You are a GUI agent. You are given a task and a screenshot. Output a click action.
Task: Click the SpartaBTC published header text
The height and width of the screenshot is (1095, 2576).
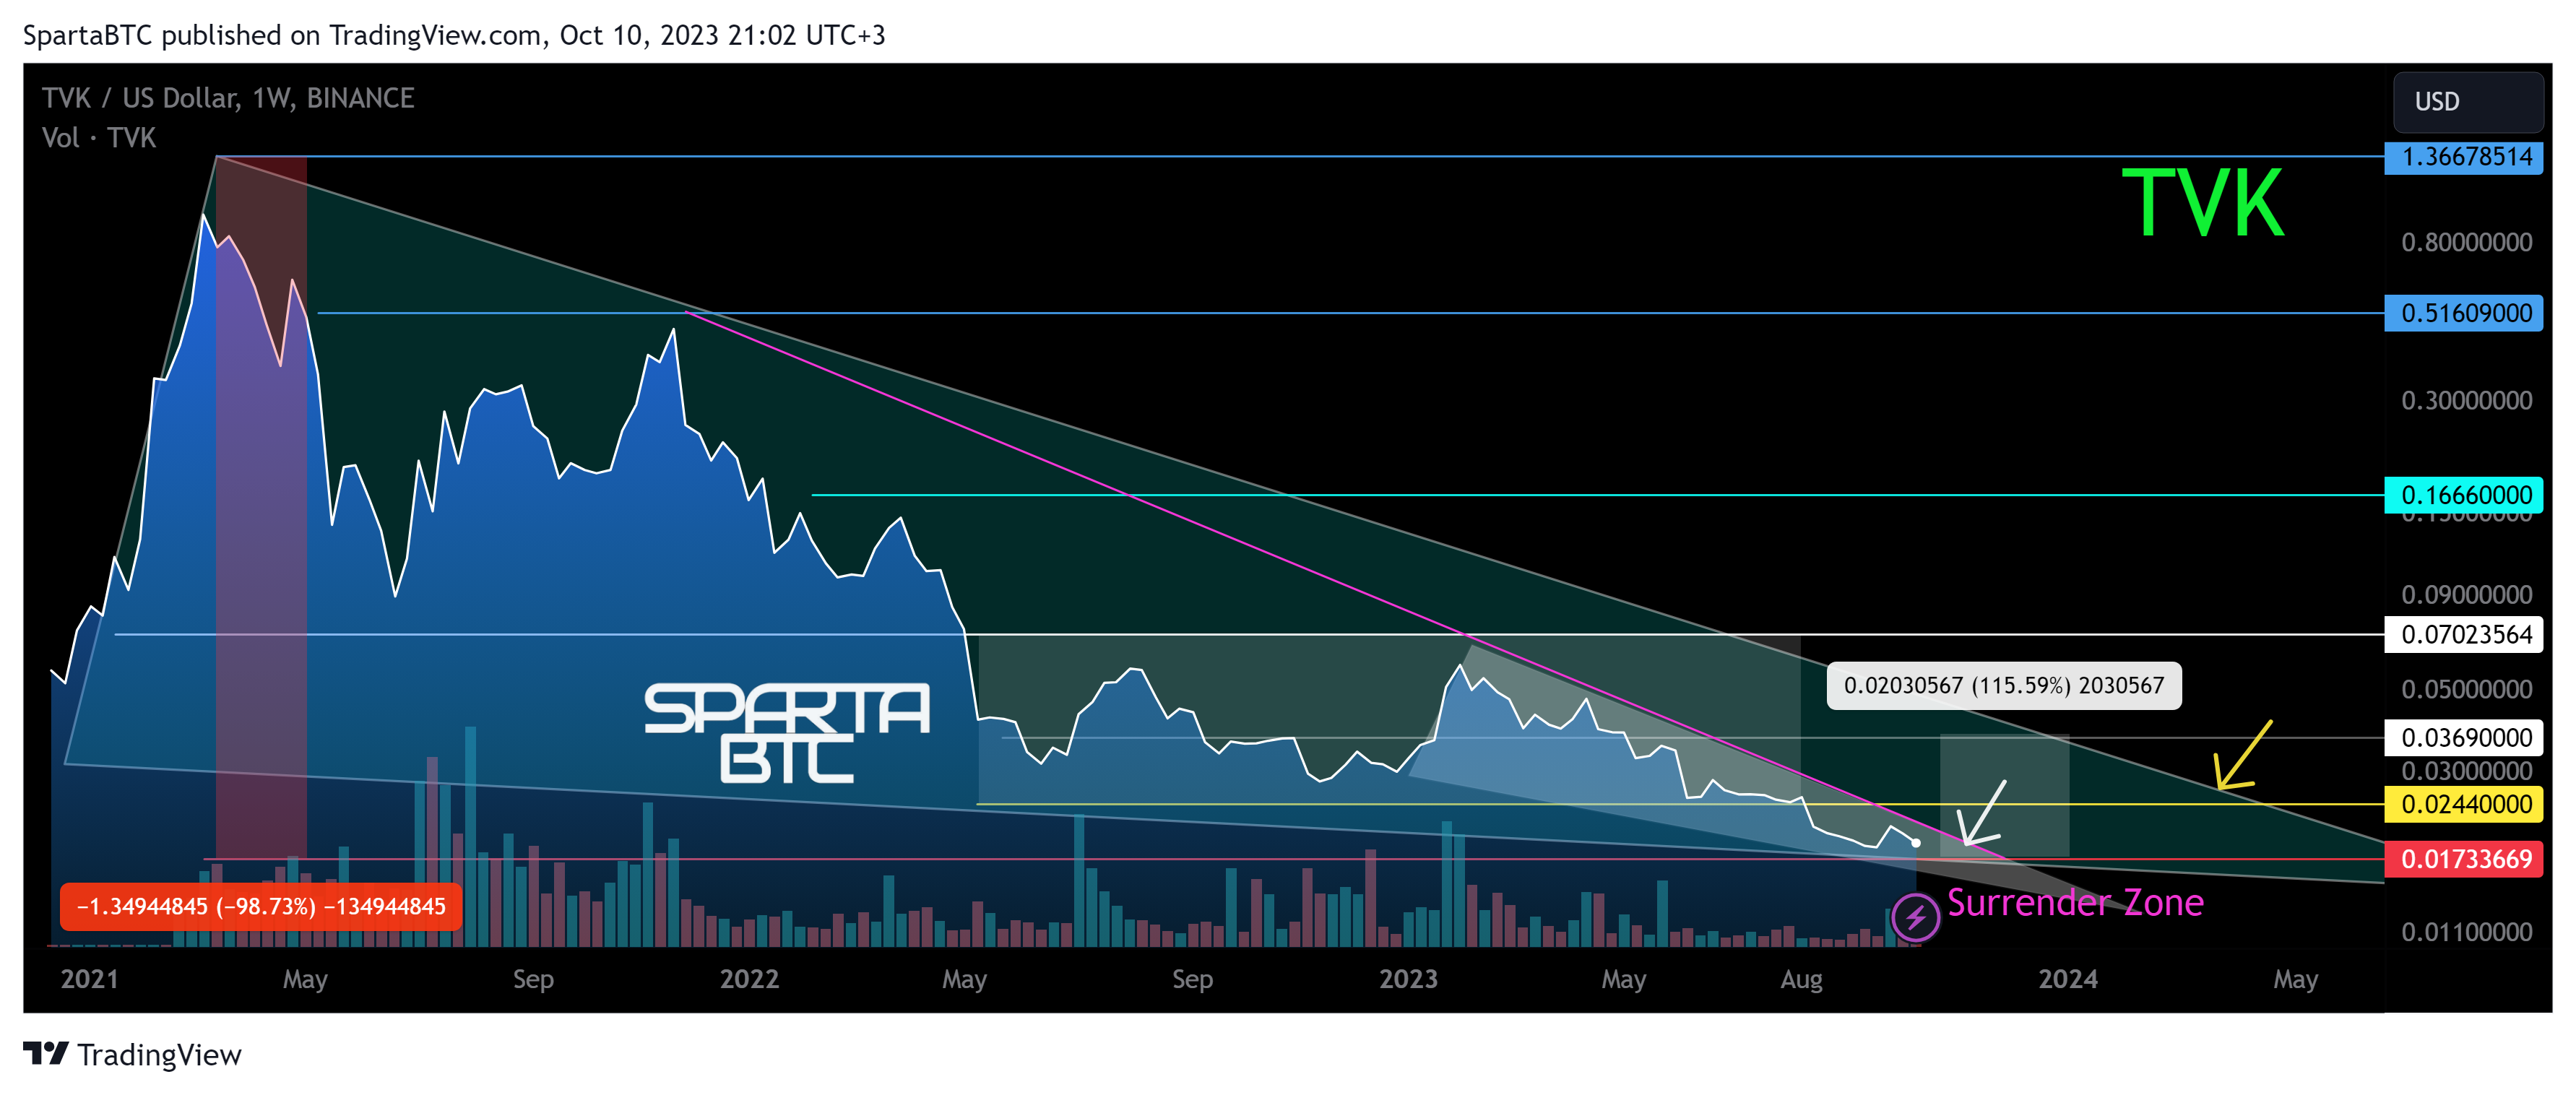(454, 35)
